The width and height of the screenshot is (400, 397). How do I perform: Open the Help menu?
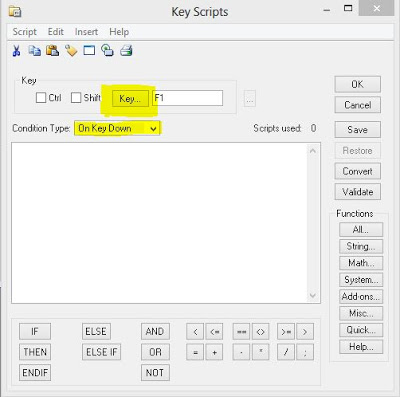coord(119,32)
